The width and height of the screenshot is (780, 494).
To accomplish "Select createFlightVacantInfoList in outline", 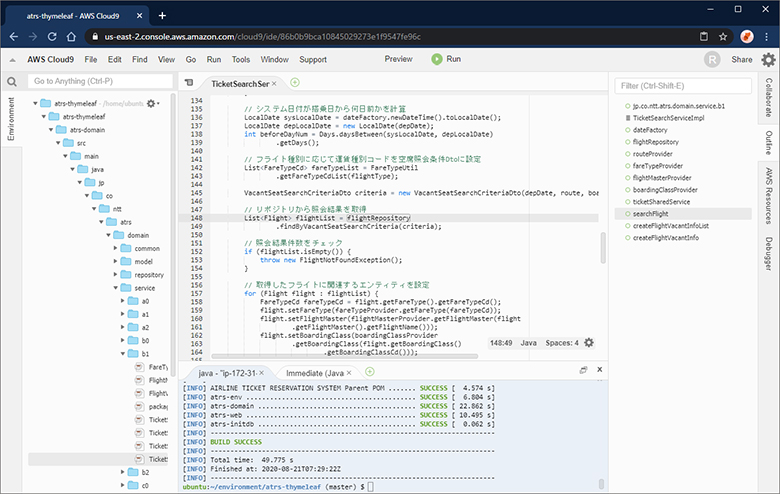I will tap(671, 226).
